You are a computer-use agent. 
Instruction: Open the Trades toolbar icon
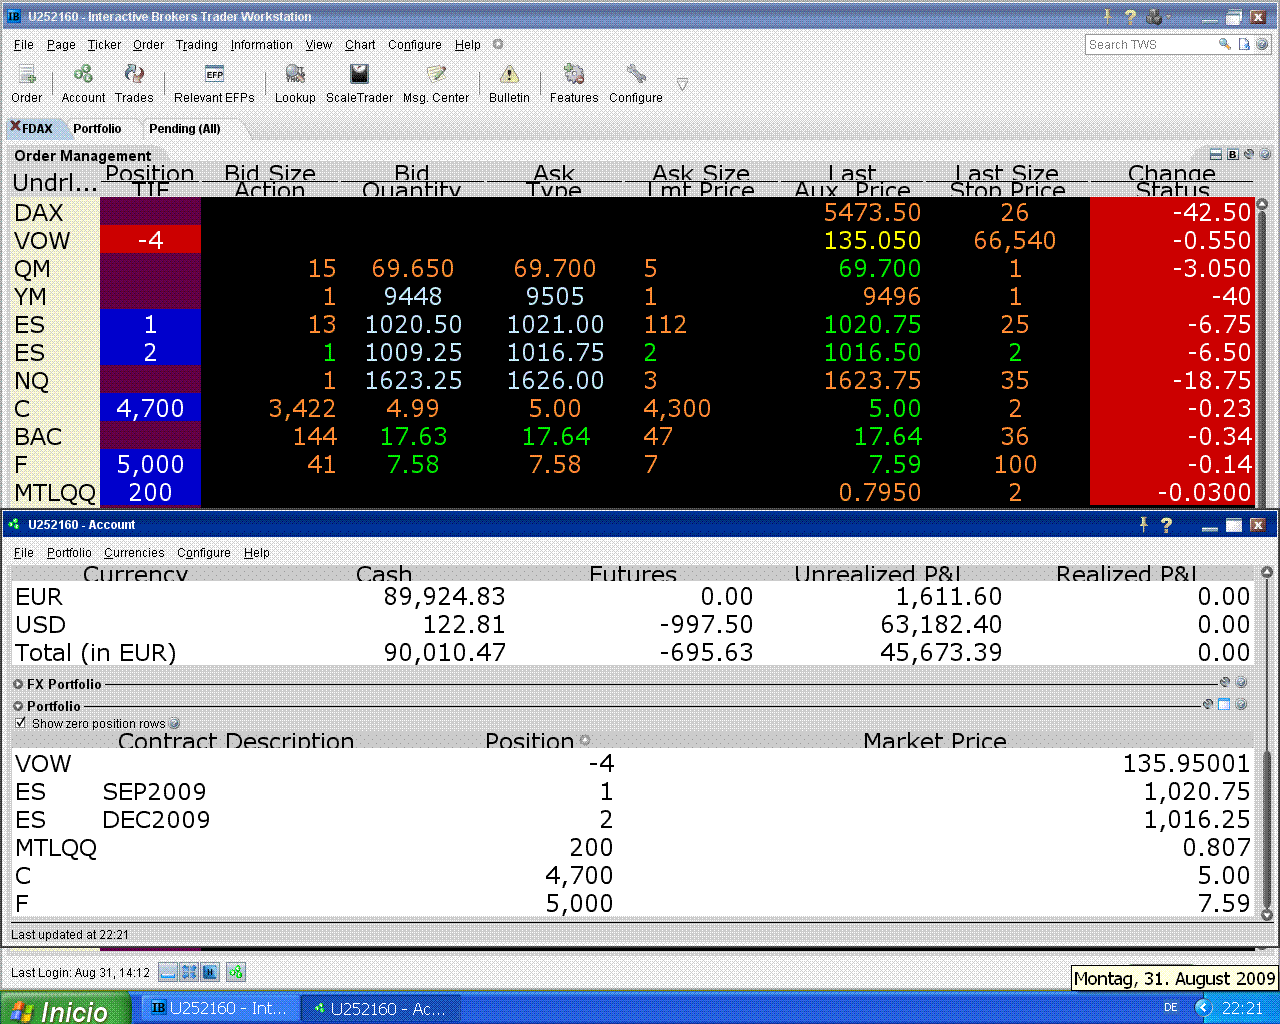click(x=133, y=76)
